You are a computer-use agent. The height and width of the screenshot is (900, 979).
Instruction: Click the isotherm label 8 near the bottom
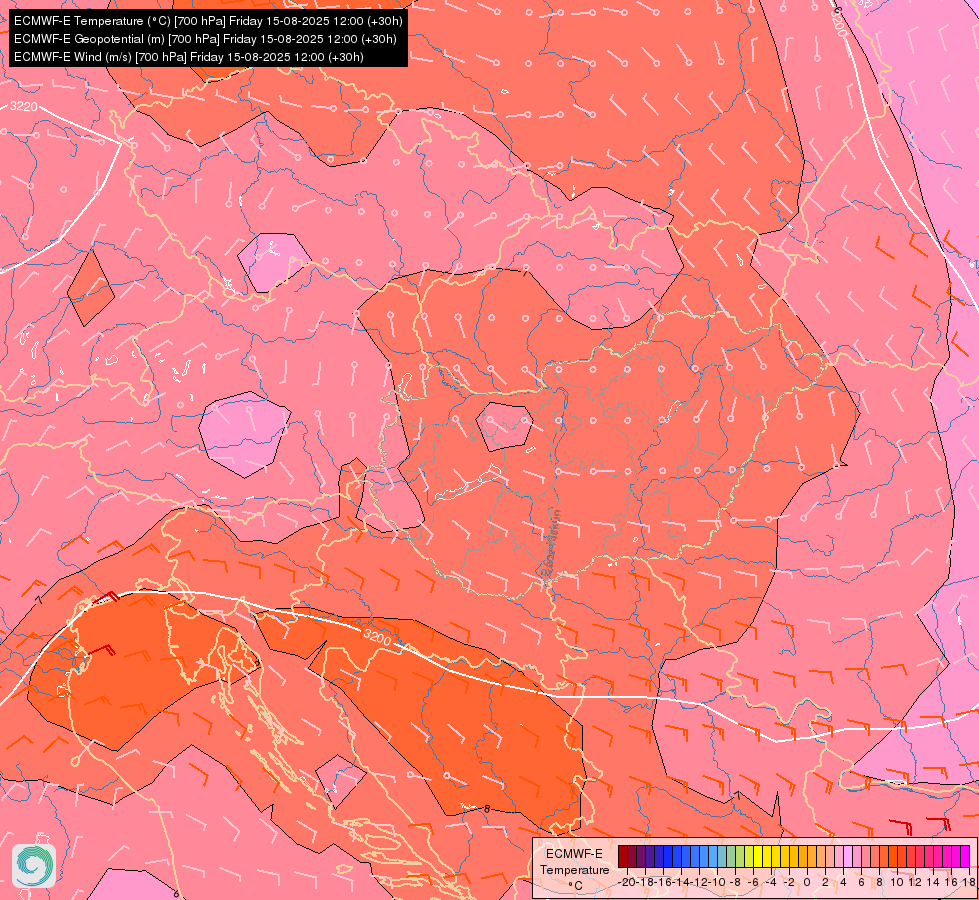487,809
